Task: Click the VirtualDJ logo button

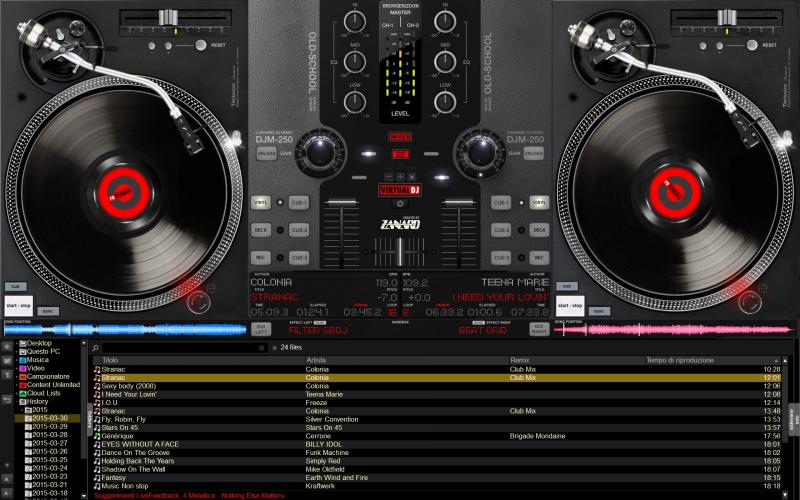Action: point(400,190)
